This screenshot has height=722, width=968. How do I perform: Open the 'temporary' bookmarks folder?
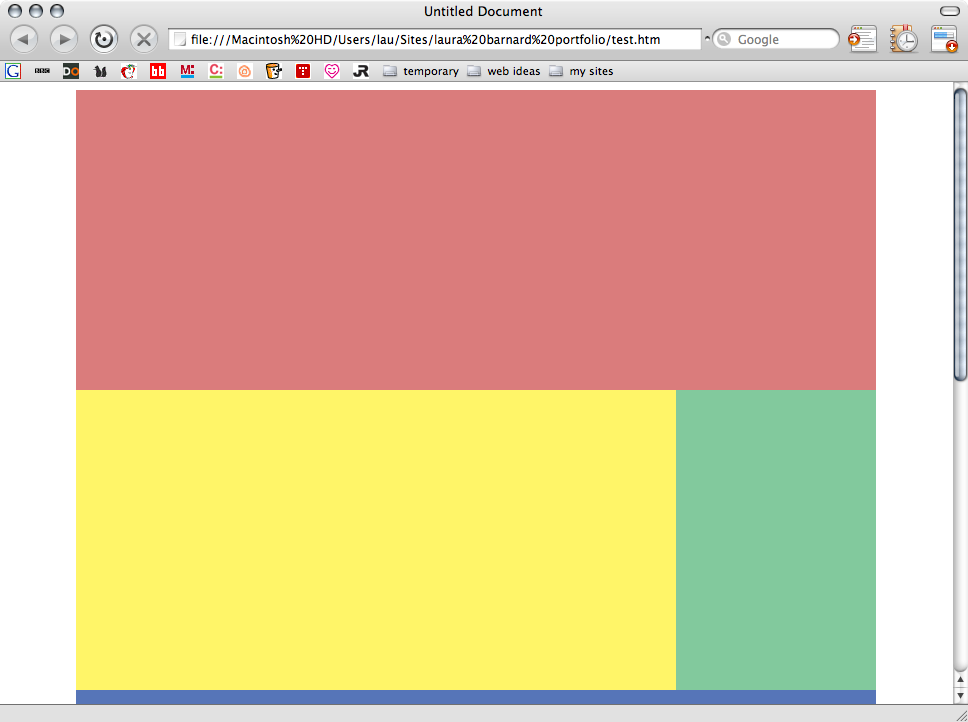421,72
